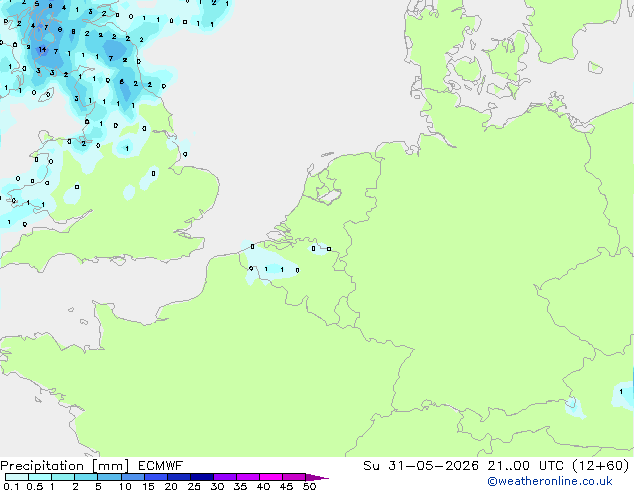Select the 0.1–0.5 mm palest legend swatch
Image resolution: width=634 pixels, height=490 pixels.
point(17,477)
